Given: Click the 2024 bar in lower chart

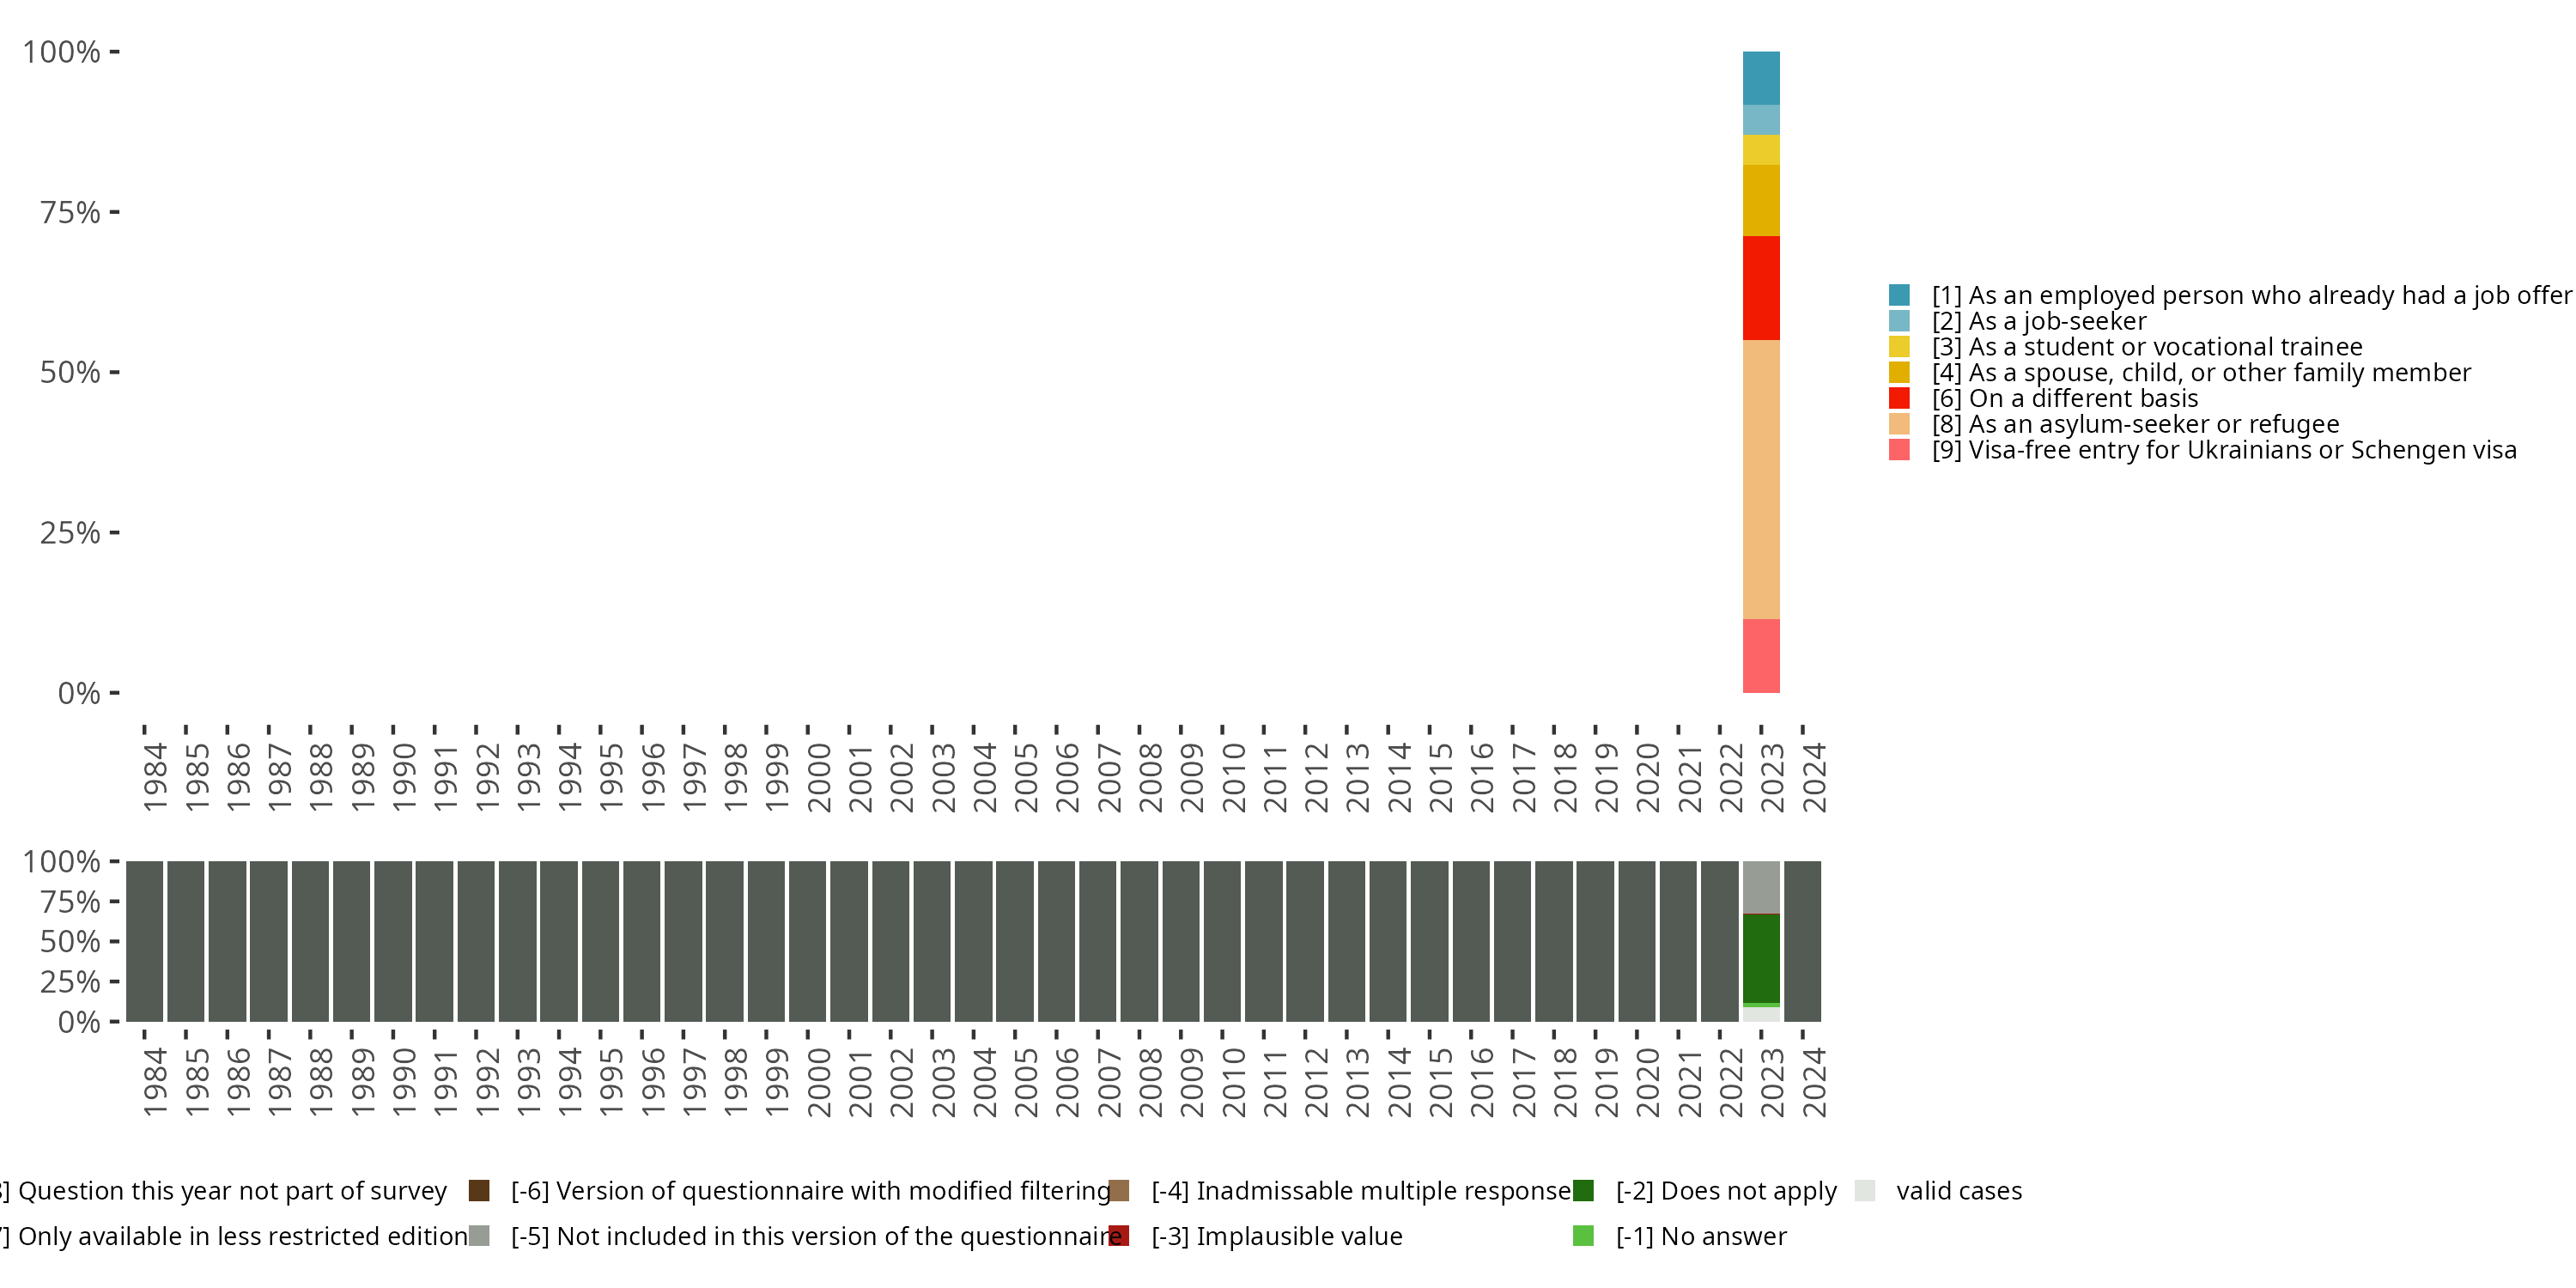Looking at the screenshot, I should coord(1802,941).
